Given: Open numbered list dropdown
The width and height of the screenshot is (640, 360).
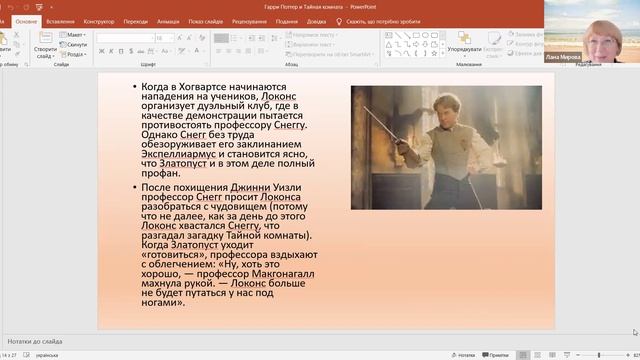Looking at the screenshot, I should coord(237,38).
